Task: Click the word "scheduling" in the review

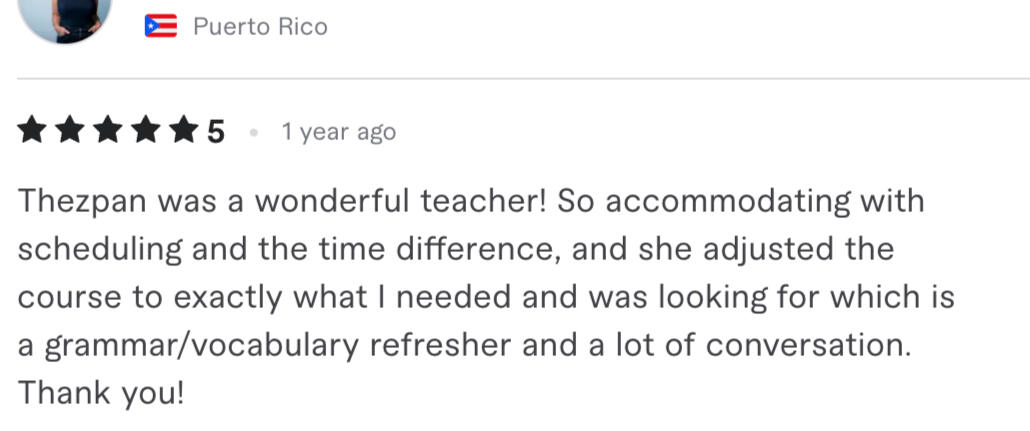Action: click(100, 249)
